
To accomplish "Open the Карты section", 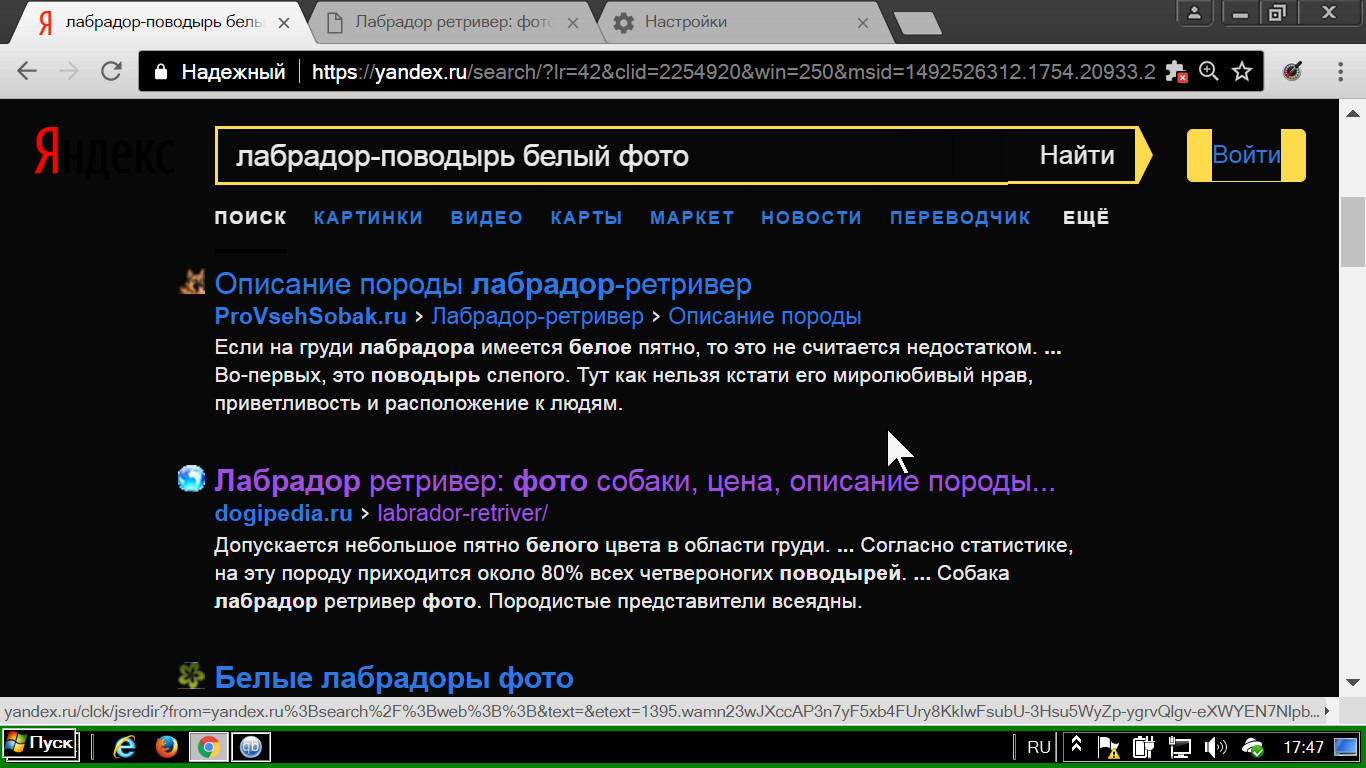I will 586,218.
